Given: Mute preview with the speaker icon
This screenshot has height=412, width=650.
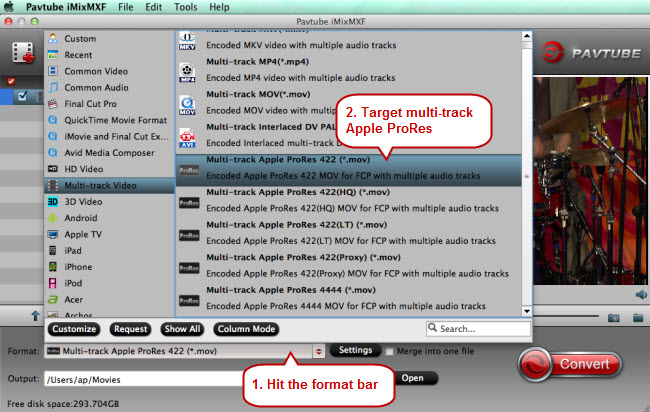Looking at the screenshot, I should (641, 295).
